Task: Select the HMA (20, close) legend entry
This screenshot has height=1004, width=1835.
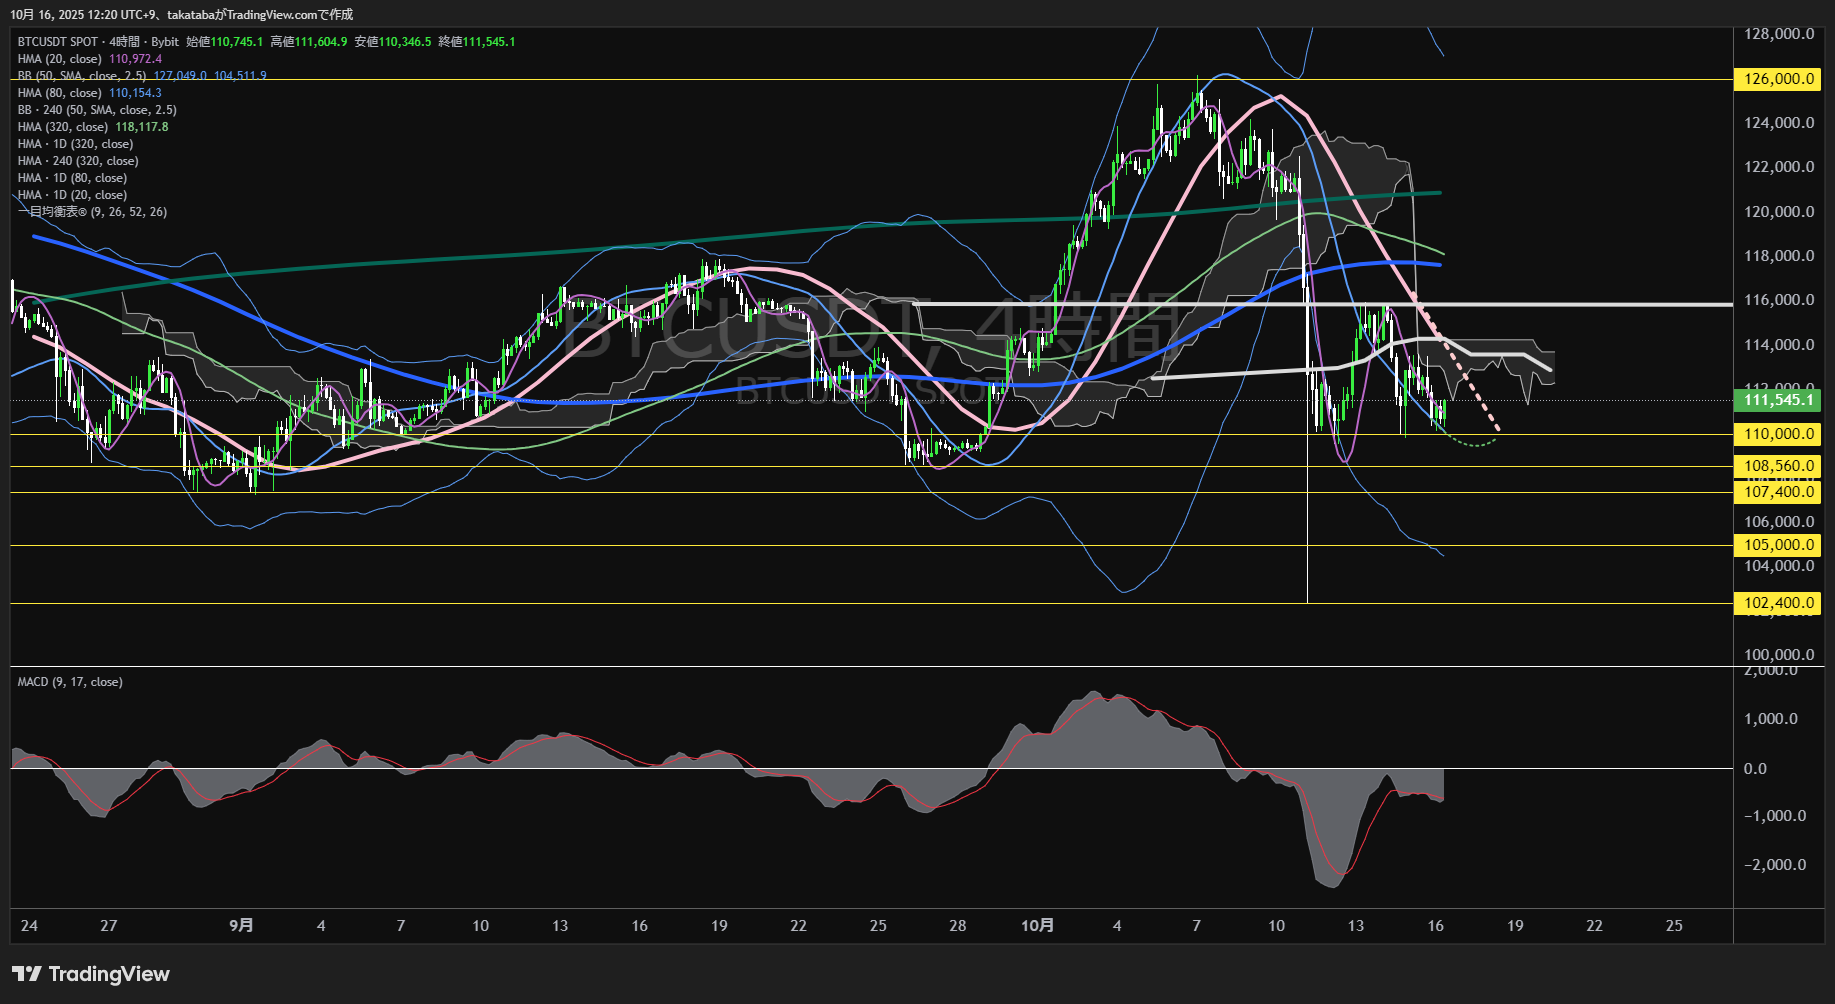Action: coord(59,59)
